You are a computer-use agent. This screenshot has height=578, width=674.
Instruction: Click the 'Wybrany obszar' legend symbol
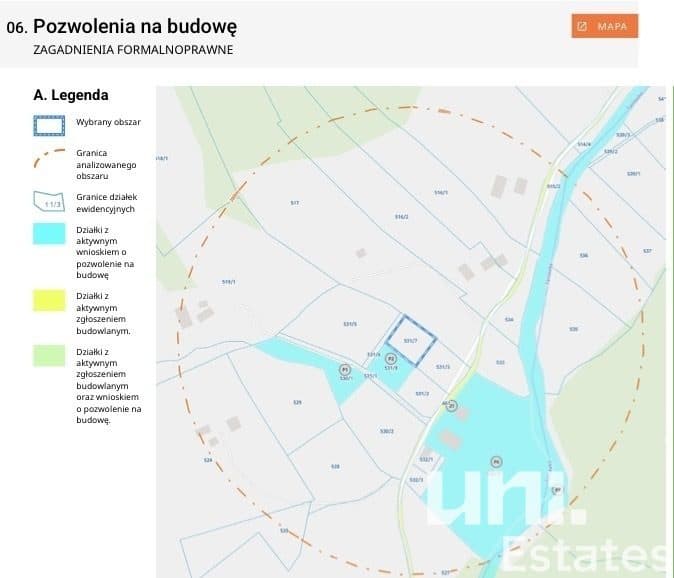(49, 125)
